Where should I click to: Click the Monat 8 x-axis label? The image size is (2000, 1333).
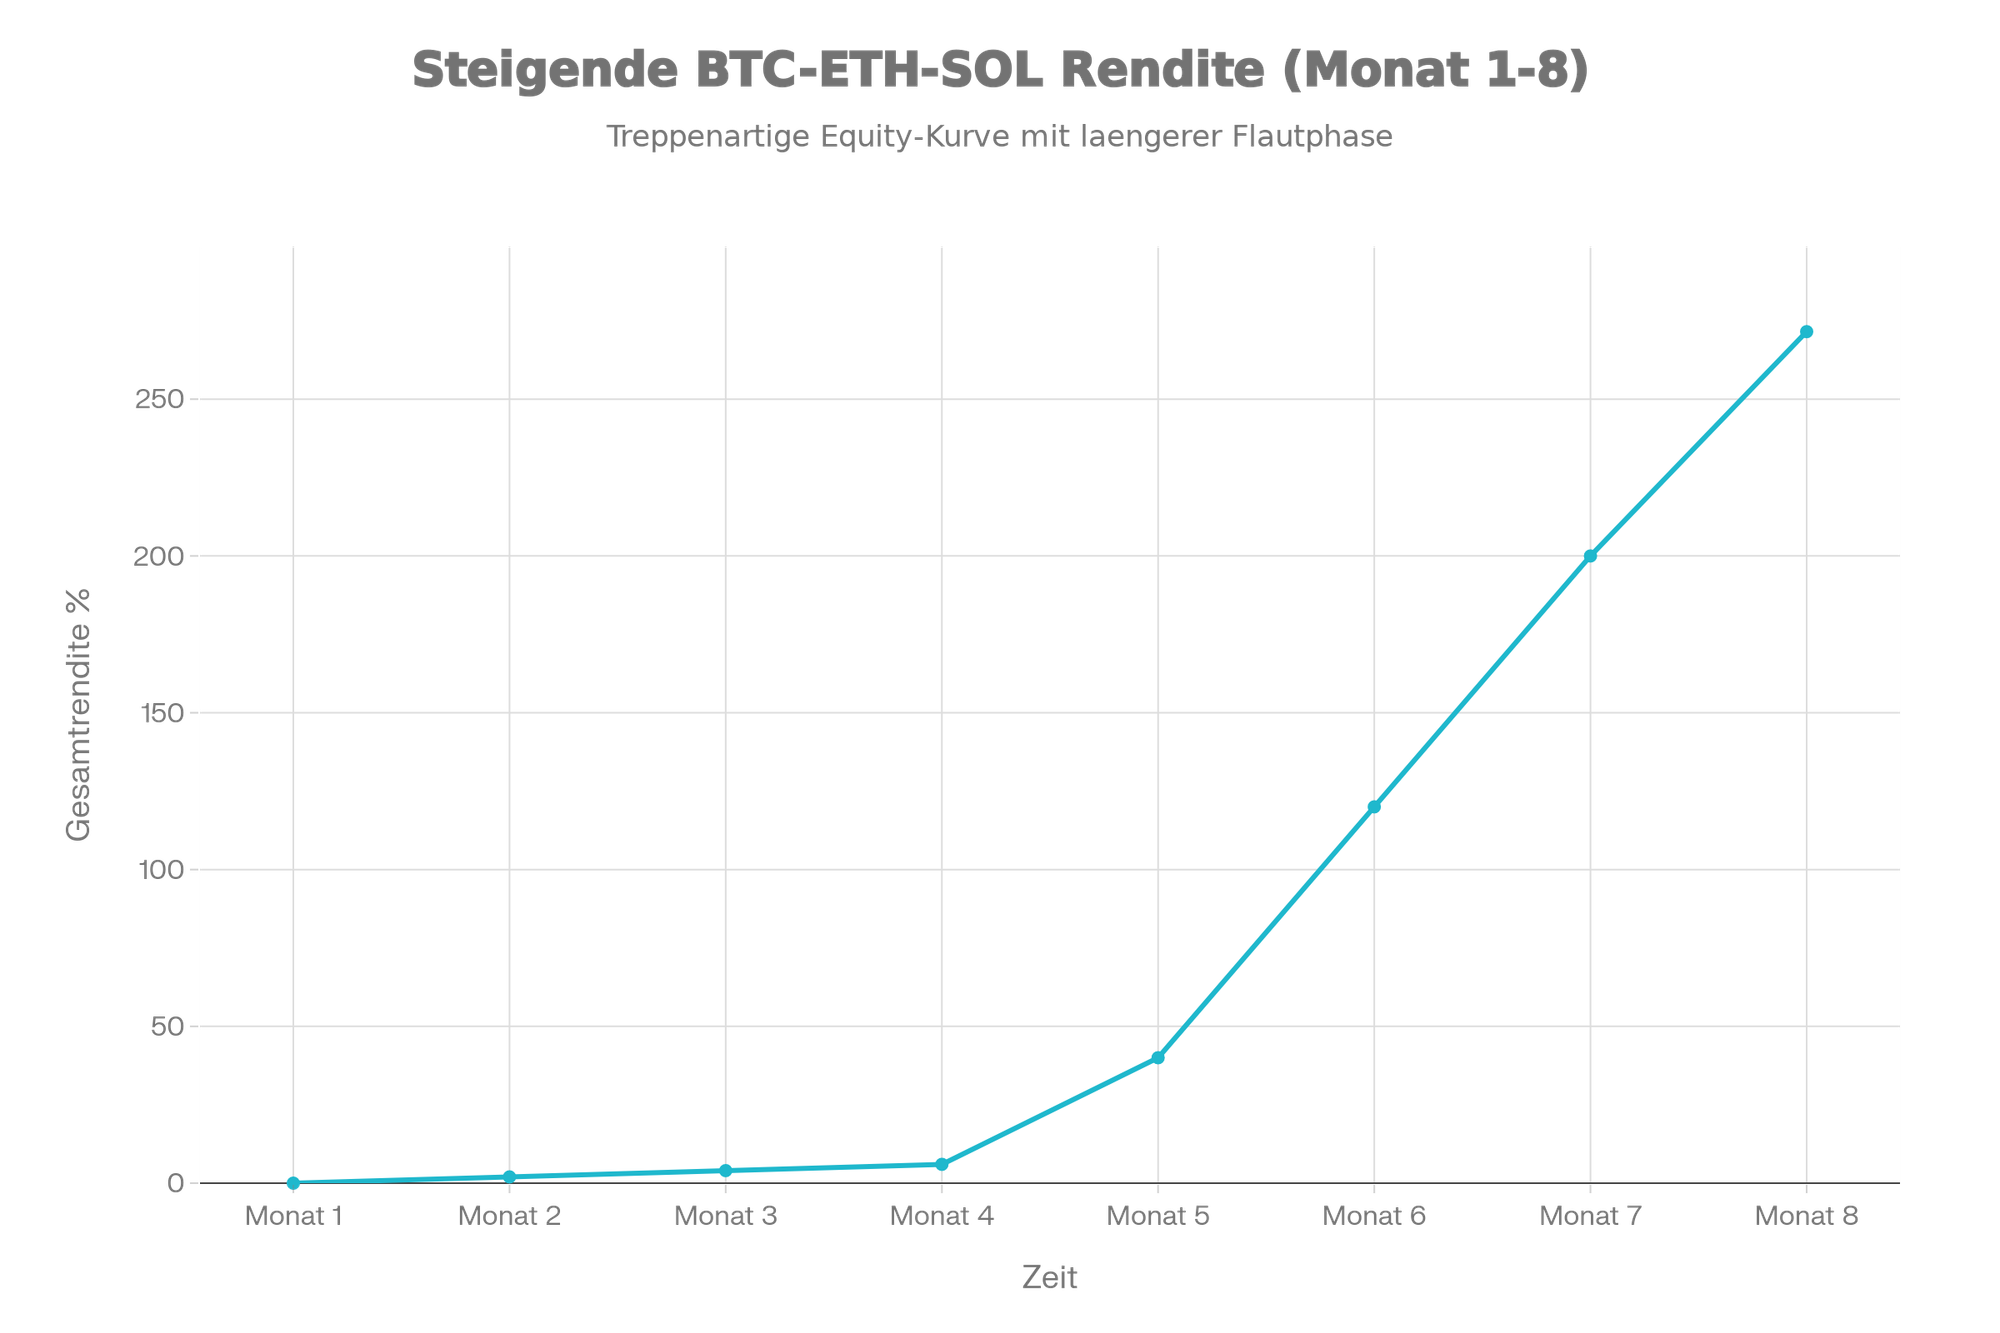click(1806, 1216)
